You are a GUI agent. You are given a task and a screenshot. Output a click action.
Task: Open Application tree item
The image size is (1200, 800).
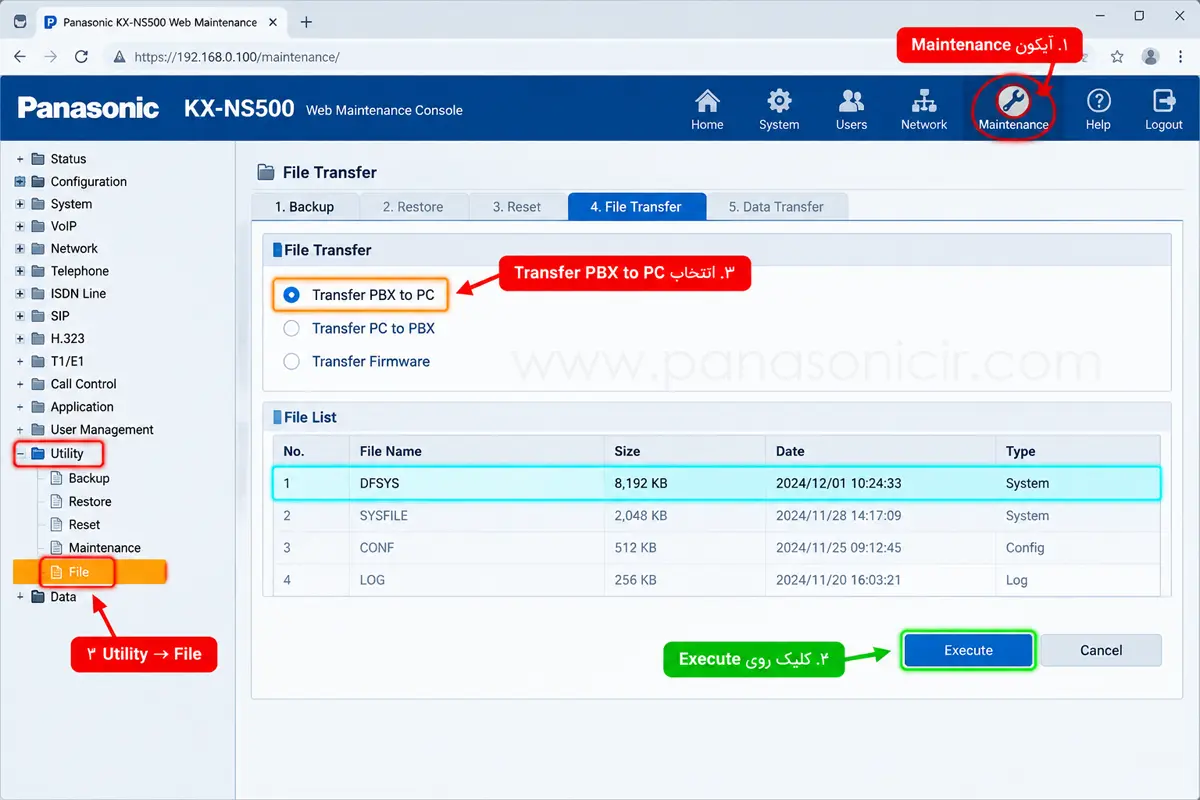tap(82, 407)
